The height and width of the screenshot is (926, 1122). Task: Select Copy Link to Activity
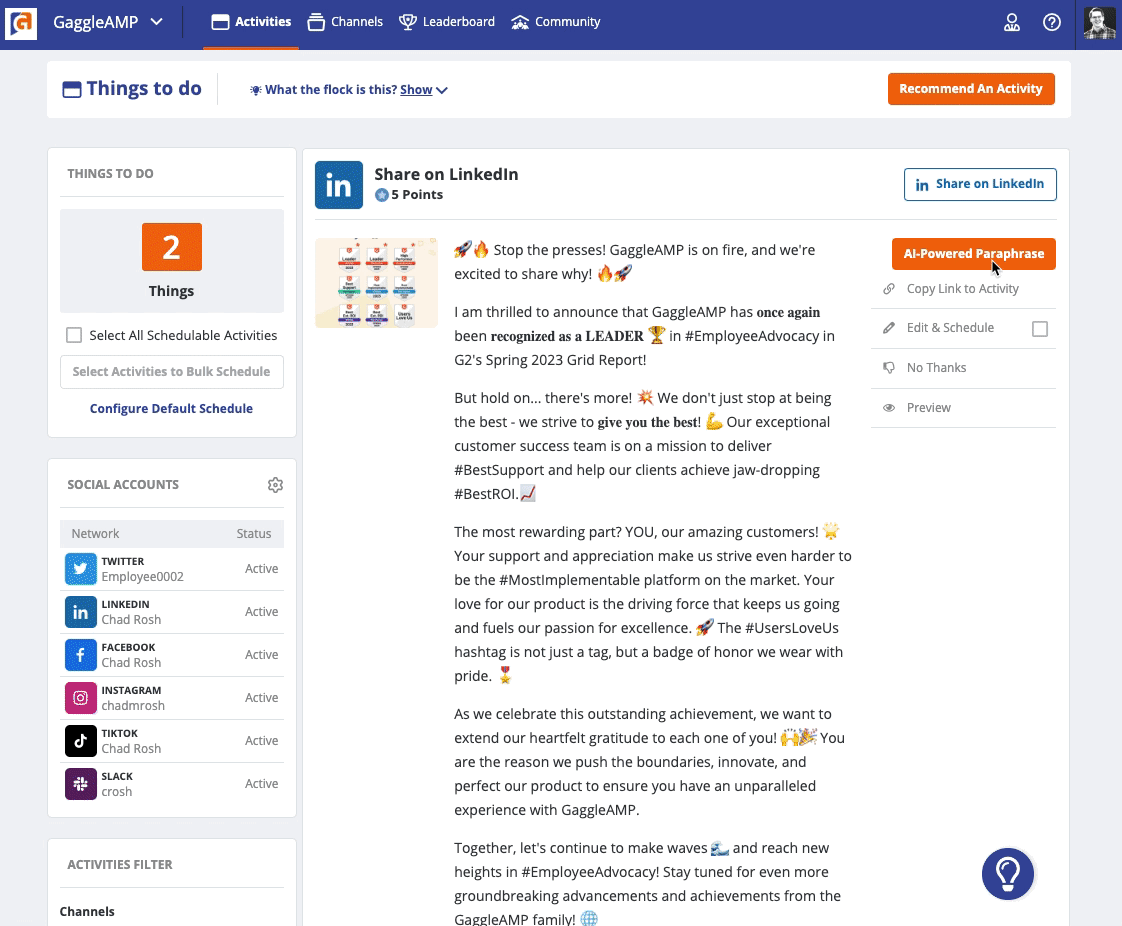(x=962, y=289)
